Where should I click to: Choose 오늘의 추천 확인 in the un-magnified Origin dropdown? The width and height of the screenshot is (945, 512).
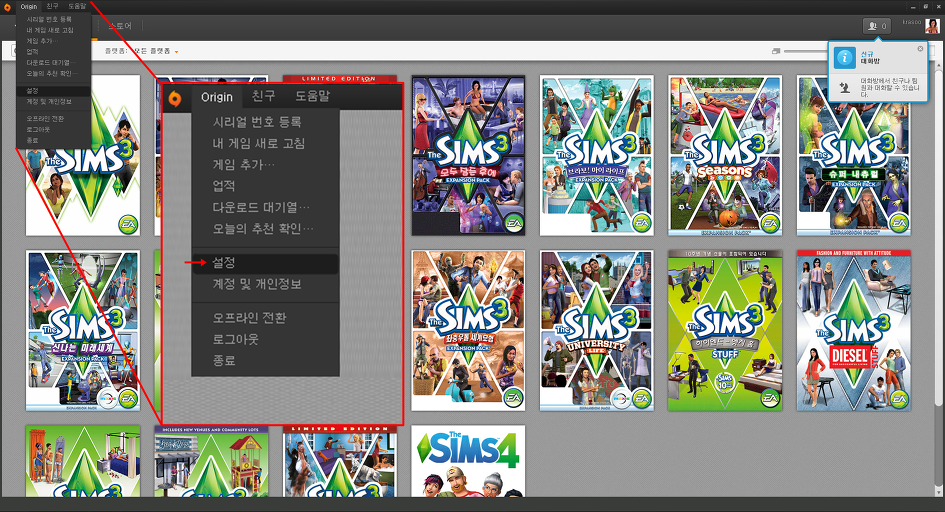pos(54,73)
